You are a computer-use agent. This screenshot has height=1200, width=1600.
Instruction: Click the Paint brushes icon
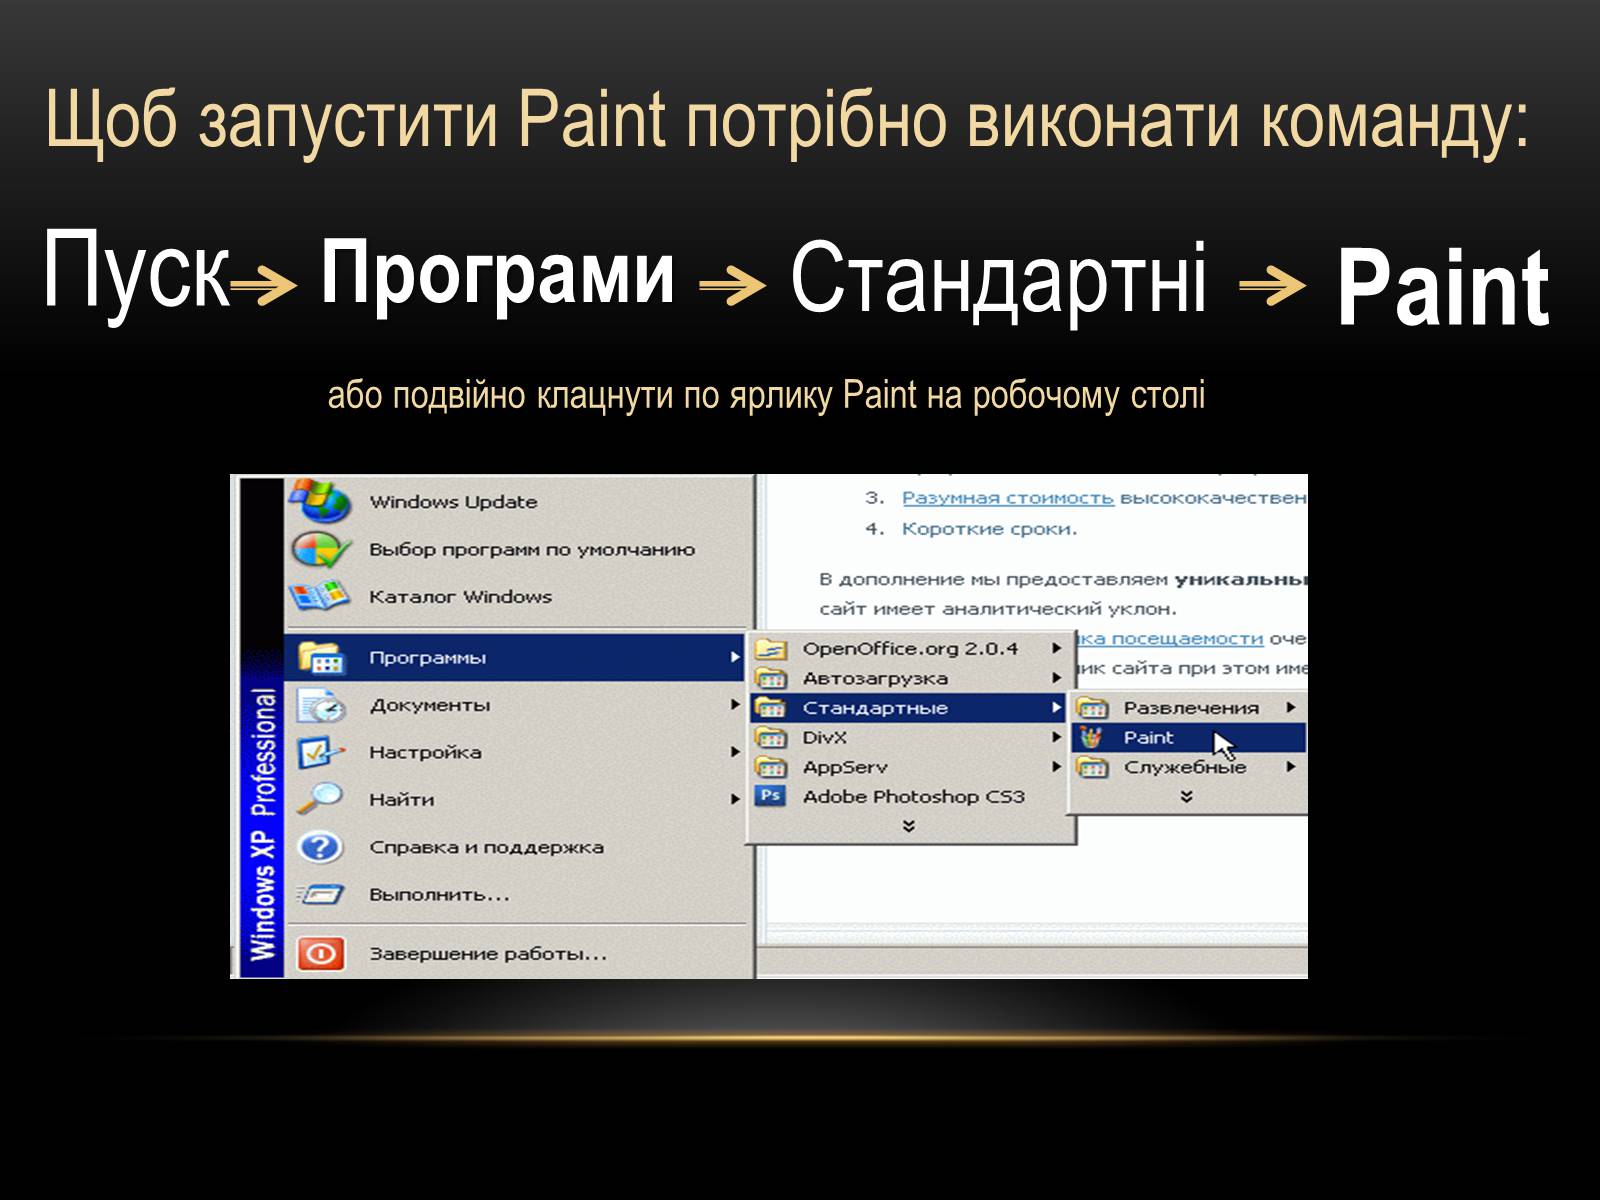(1092, 738)
